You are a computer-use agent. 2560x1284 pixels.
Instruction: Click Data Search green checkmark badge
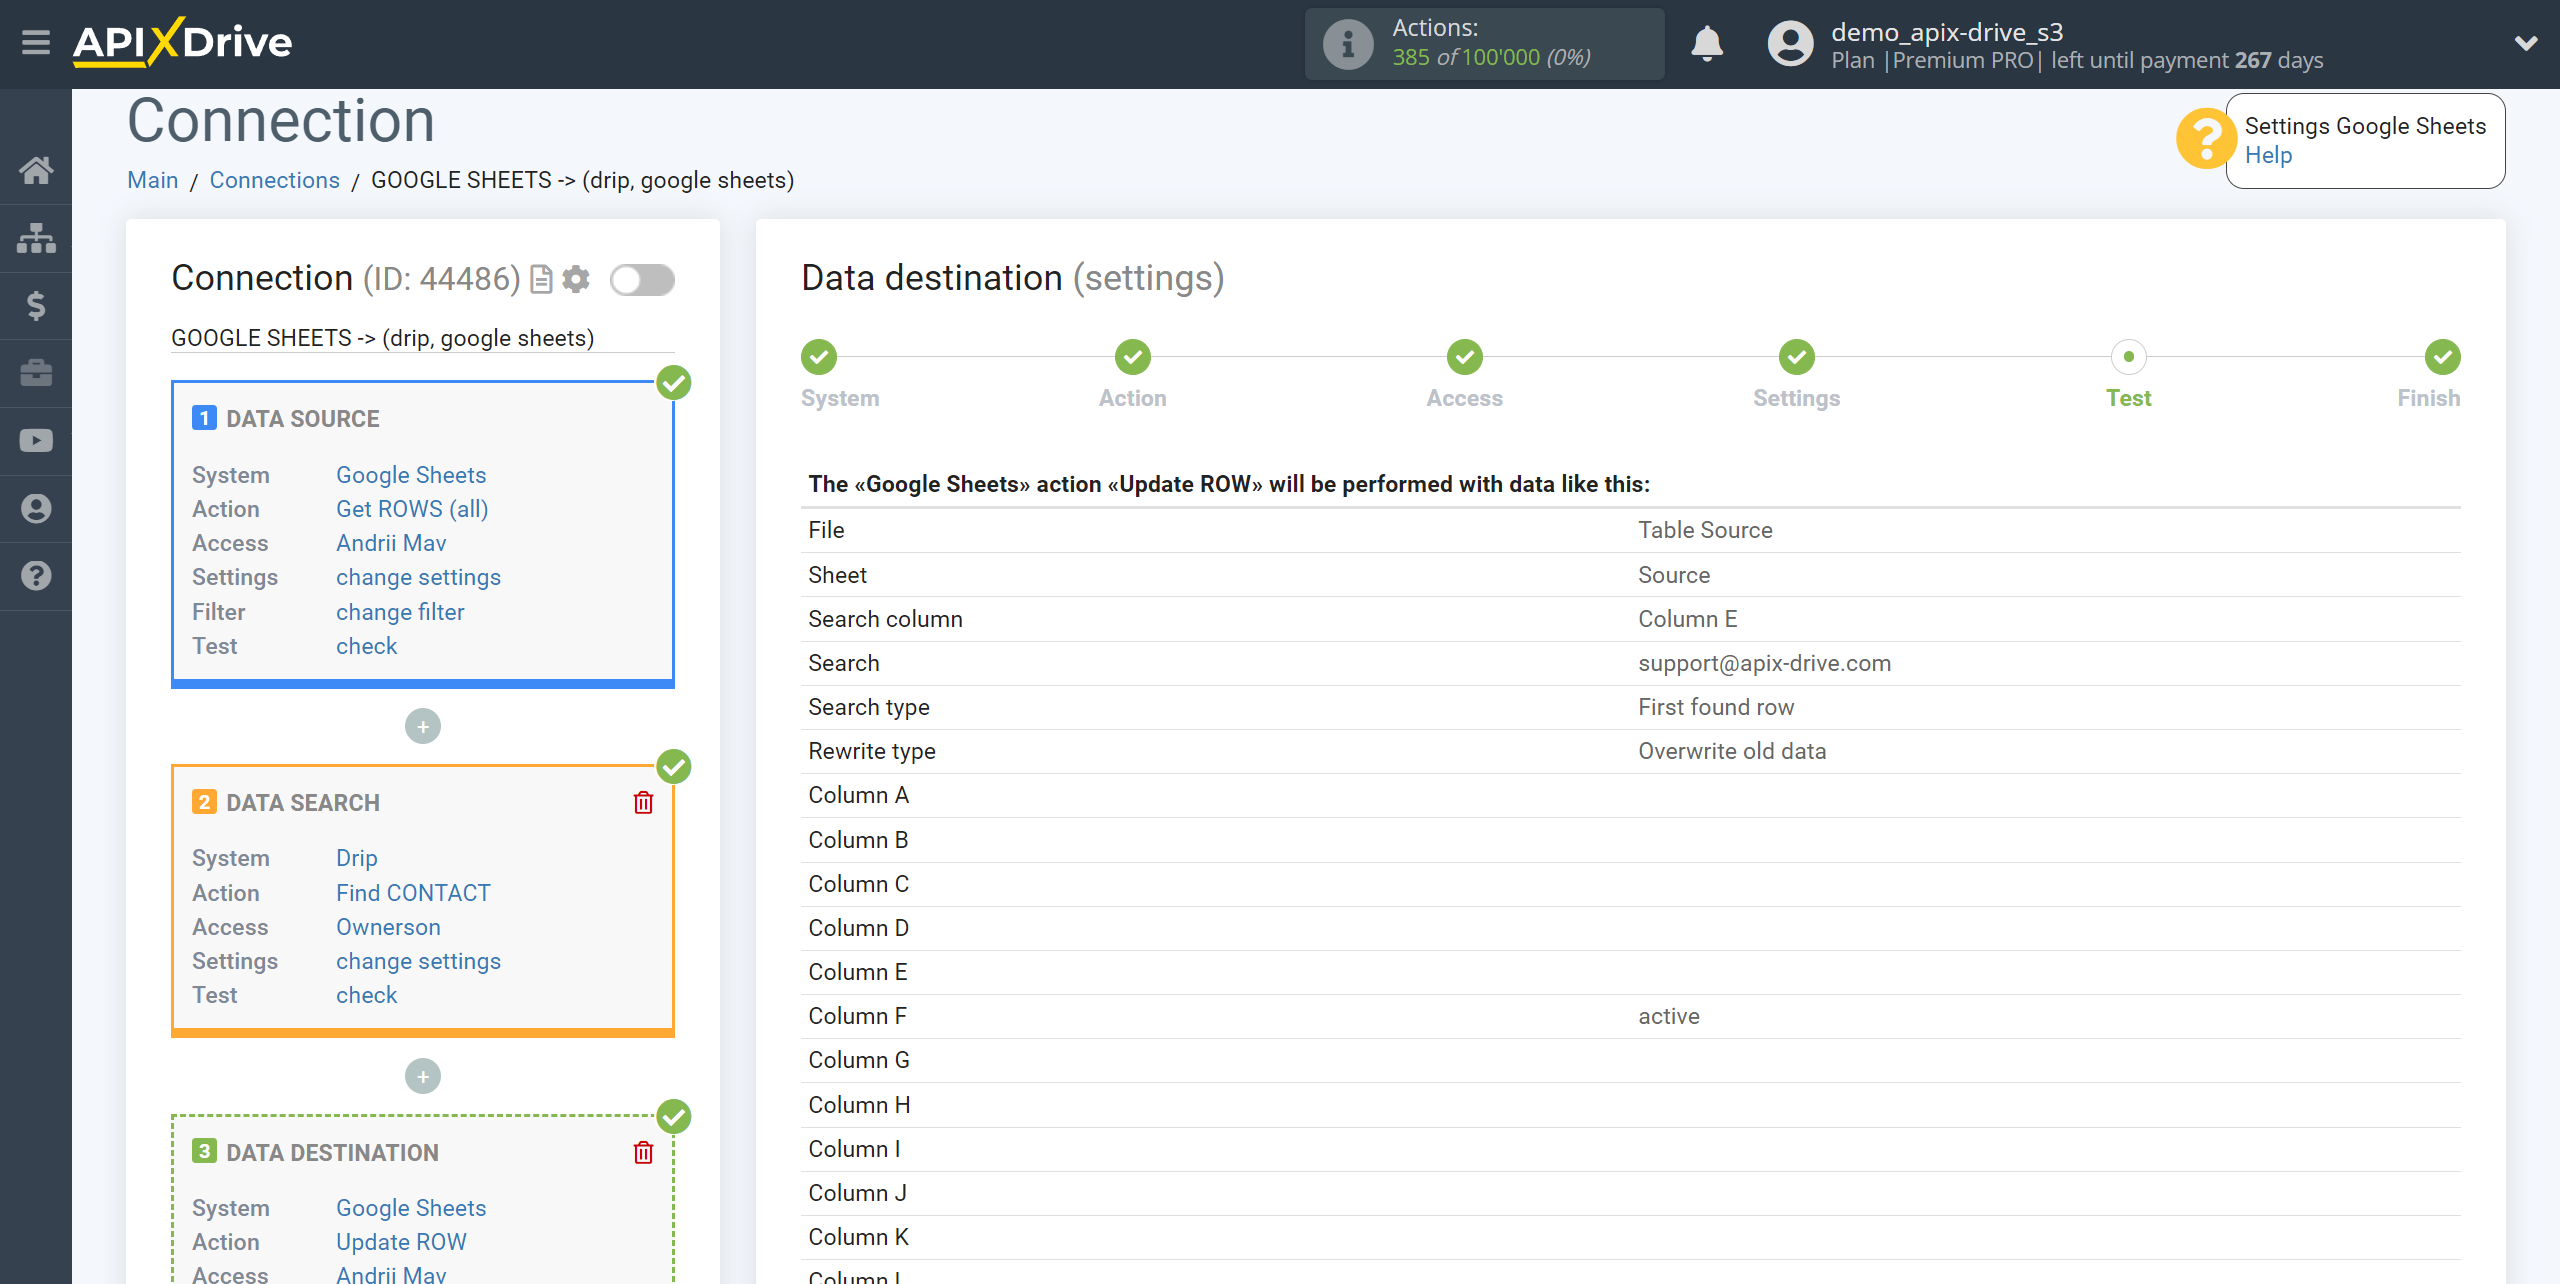tap(674, 767)
